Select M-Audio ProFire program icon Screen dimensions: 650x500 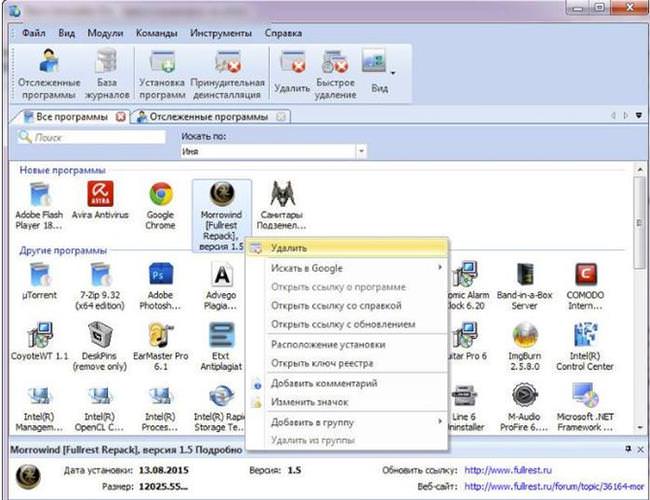(x=524, y=407)
